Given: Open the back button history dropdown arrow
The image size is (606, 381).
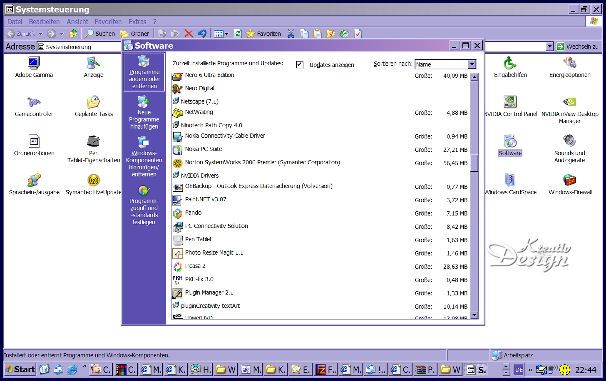Looking at the screenshot, I should [x=40, y=34].
